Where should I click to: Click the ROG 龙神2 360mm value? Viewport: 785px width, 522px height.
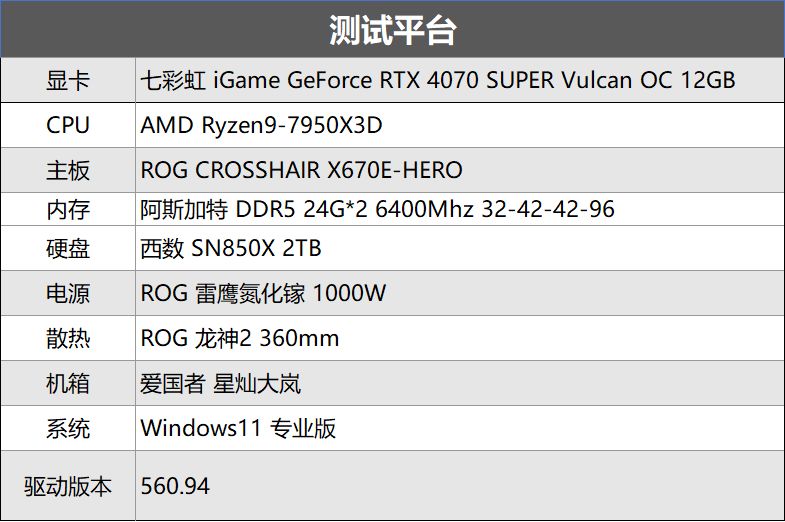pyautogui.click(x=240, y=338)
